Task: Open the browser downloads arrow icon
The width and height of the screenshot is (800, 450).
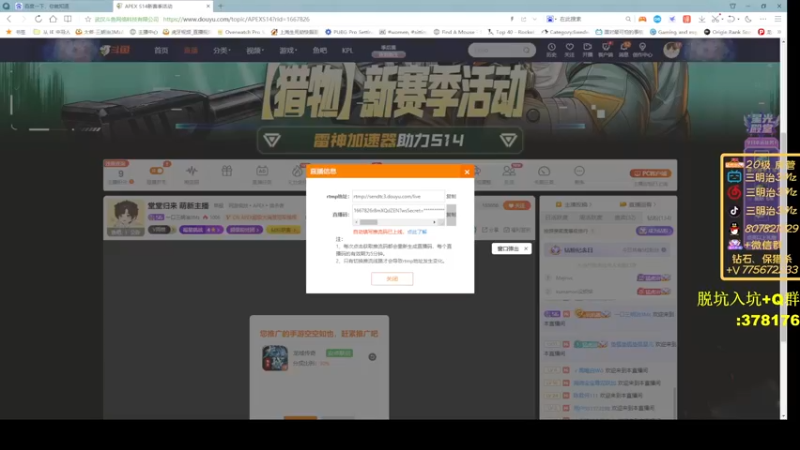Action: point(702,19)
